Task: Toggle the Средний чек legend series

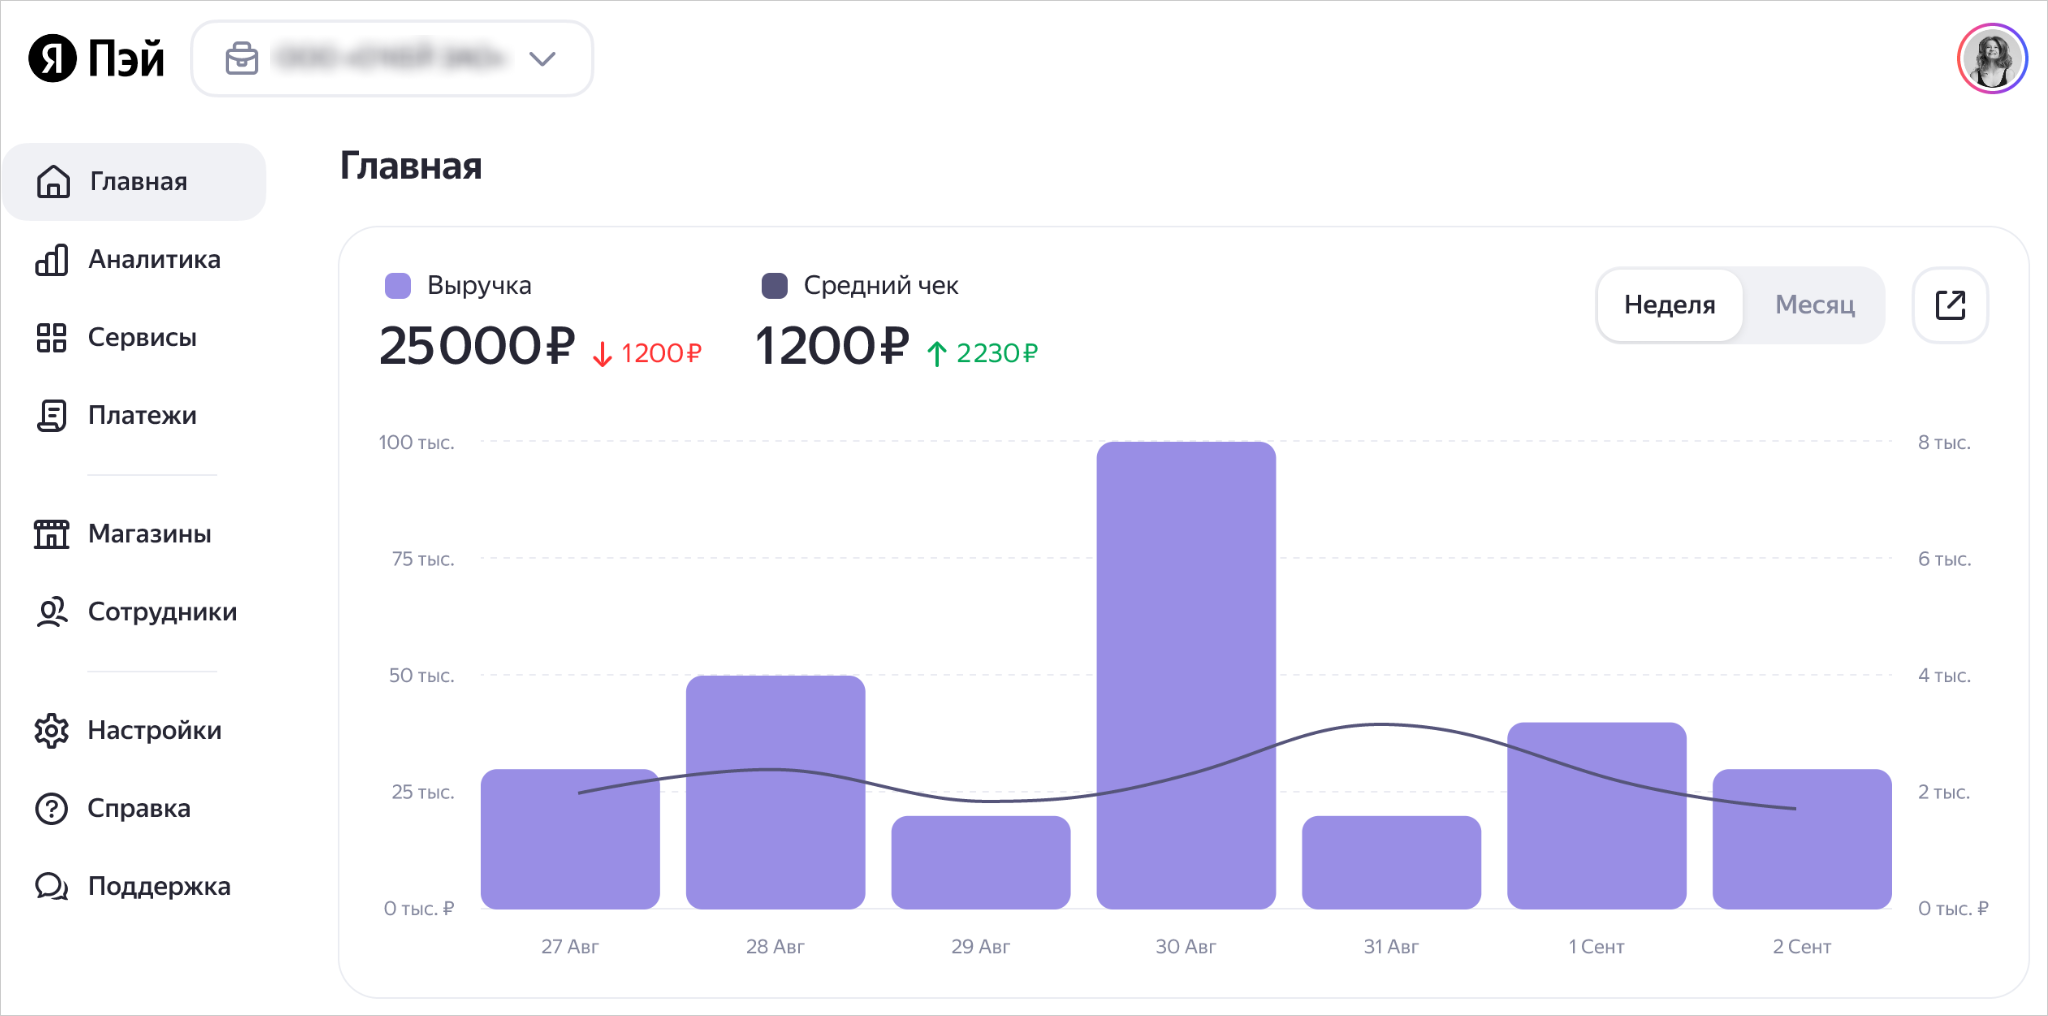Action: pyautogui.click(x=860, y=286)
